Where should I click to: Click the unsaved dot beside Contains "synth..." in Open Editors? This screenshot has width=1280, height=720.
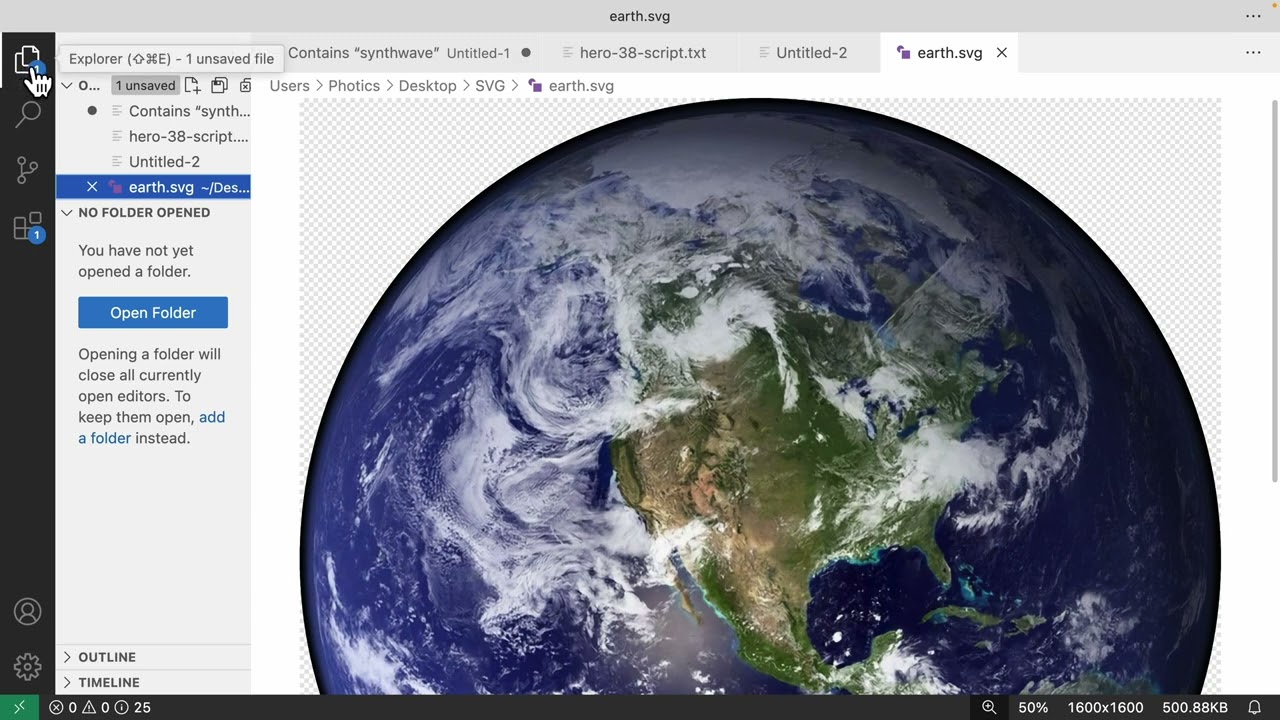click(x=92, y=111)
